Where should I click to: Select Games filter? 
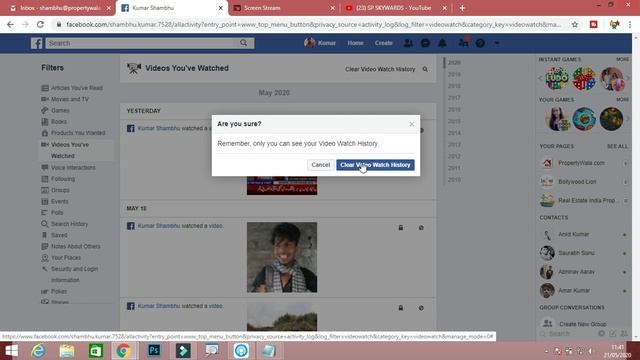coord(56,110)
